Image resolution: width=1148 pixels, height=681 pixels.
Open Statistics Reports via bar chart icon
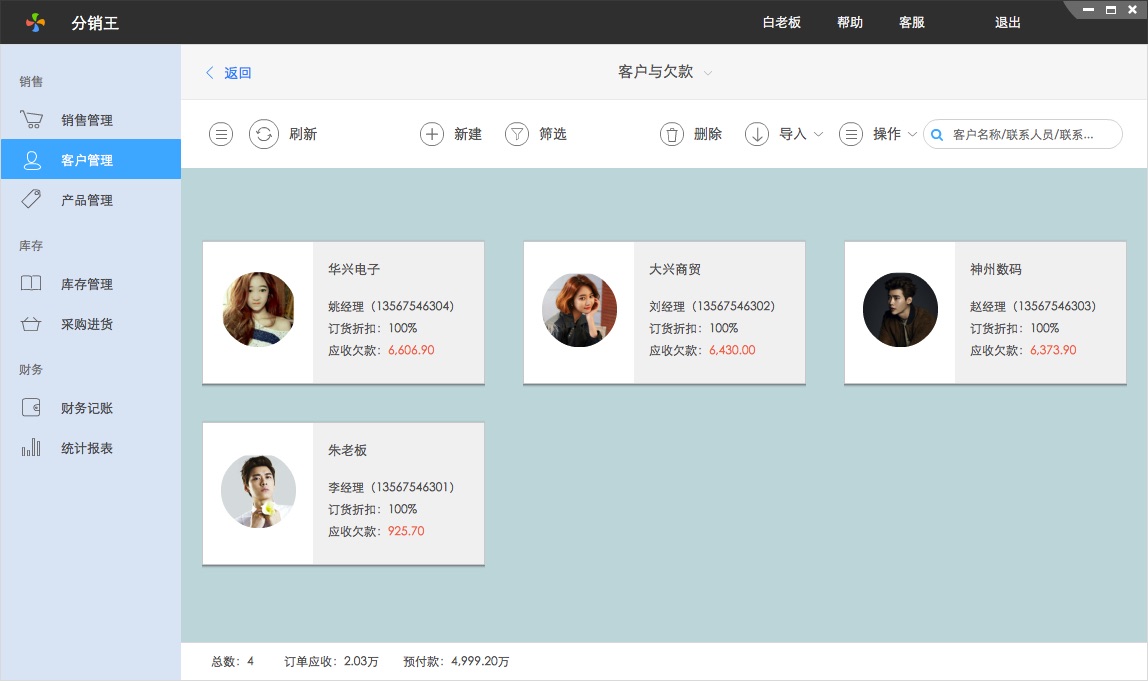[31, 448]
